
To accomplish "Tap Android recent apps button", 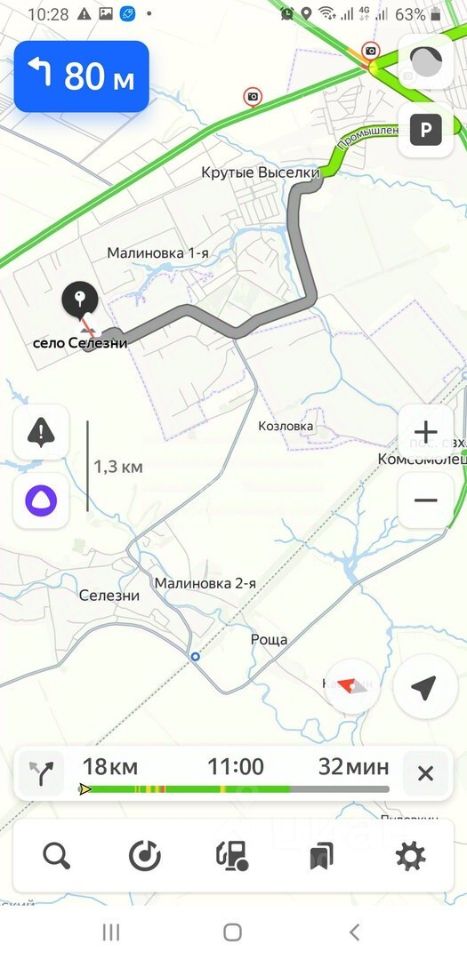I will coord(111,932).
